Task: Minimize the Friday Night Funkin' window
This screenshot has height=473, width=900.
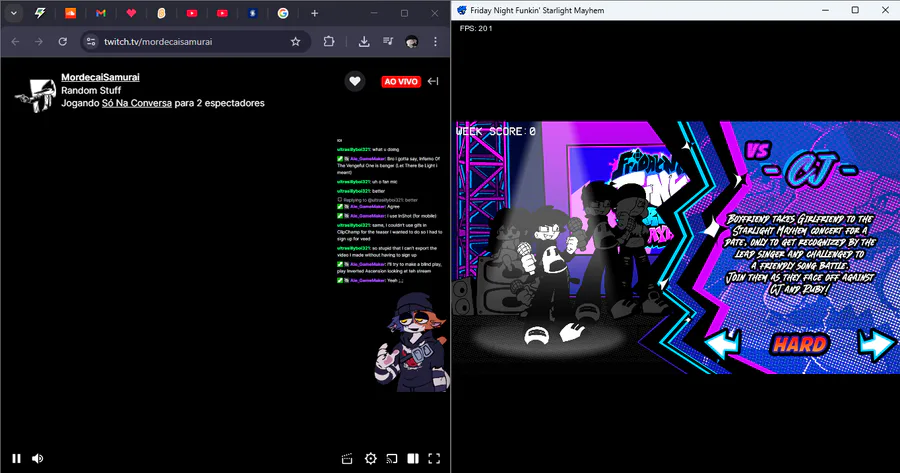Action: coord(825,10)
